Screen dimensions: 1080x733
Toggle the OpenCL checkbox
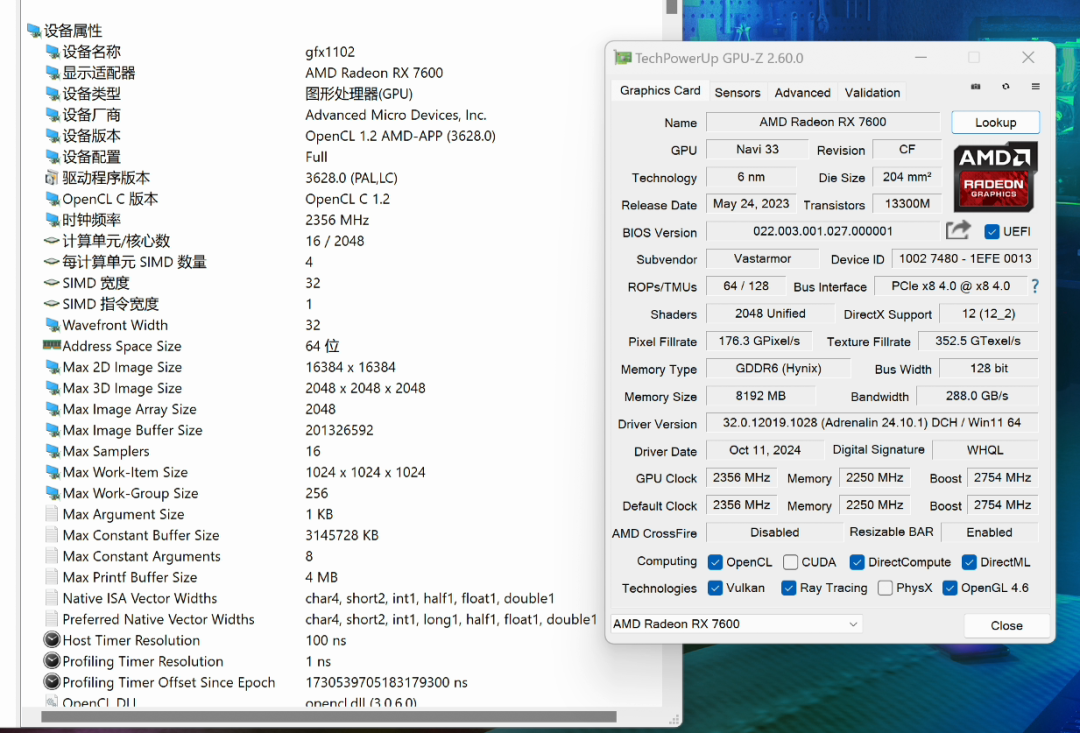[715, 562]
